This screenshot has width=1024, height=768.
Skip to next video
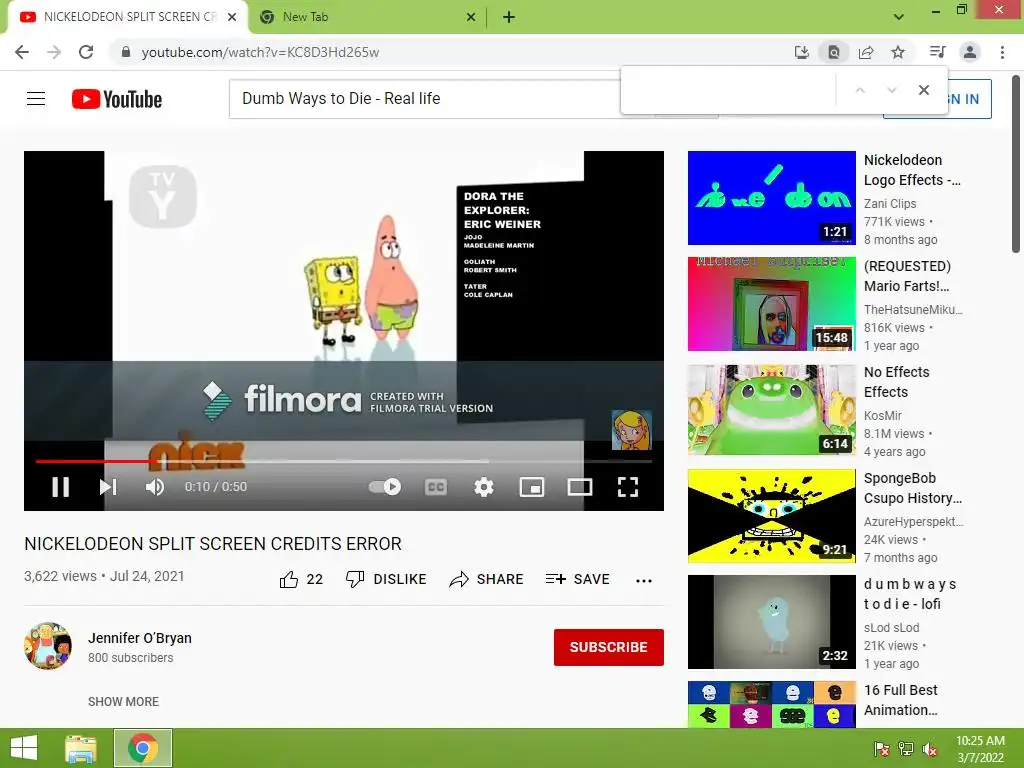[x=108, y=487]
